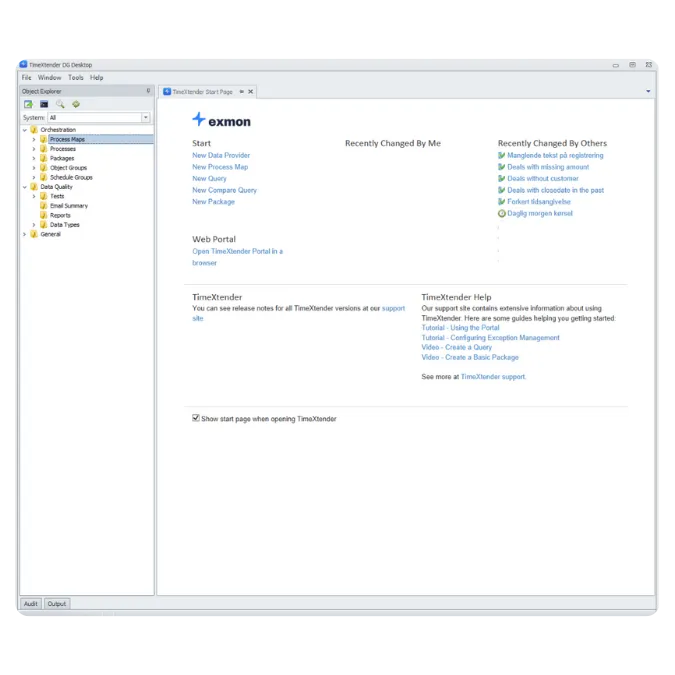Click the check icon beside Deals without customer
675x675 pixels.
pyautogui.click(x=502, y=178)
